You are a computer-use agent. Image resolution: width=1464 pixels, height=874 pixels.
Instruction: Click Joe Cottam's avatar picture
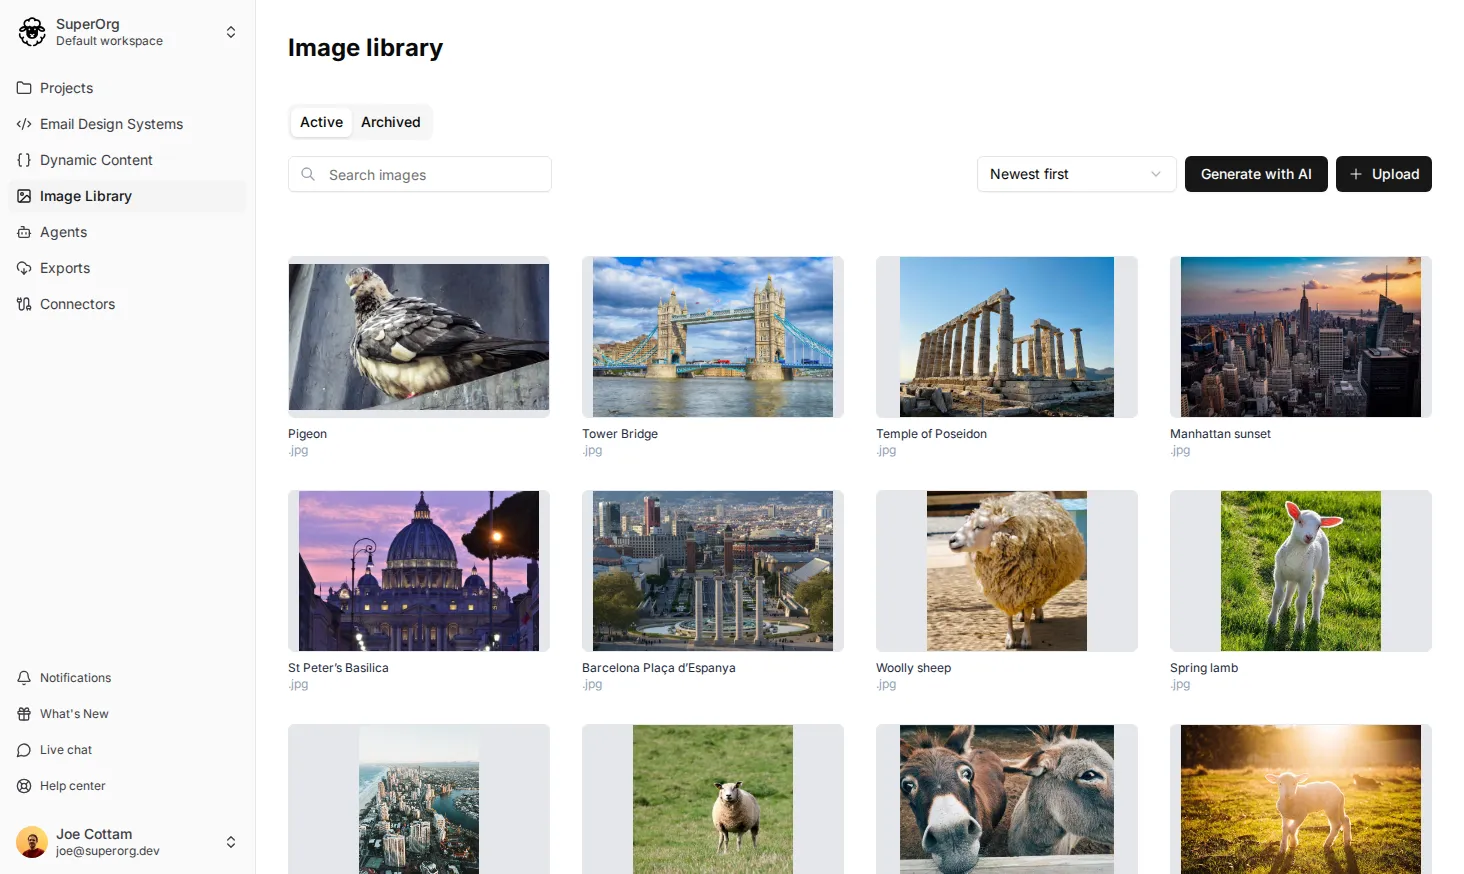pos(32,842)
